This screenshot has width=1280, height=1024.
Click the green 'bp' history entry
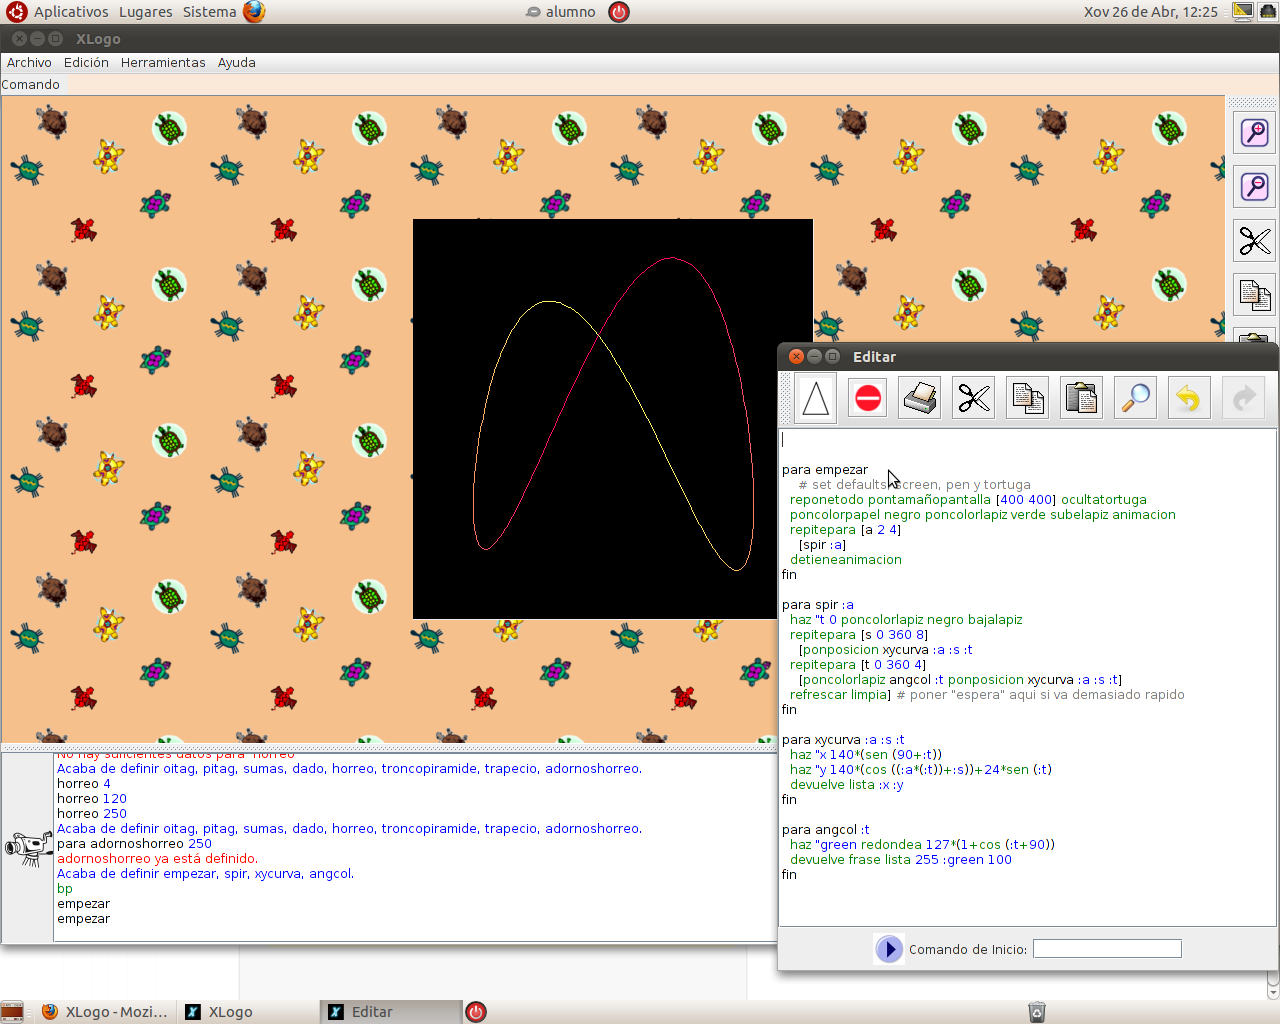point(65,889)
